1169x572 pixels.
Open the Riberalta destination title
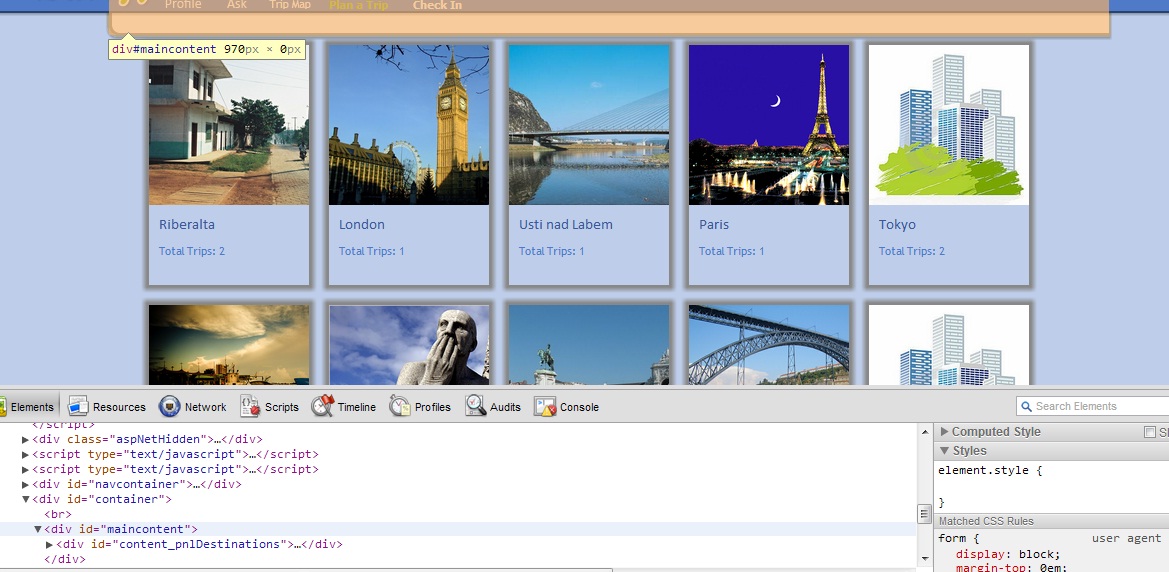(x=187, y=224)
